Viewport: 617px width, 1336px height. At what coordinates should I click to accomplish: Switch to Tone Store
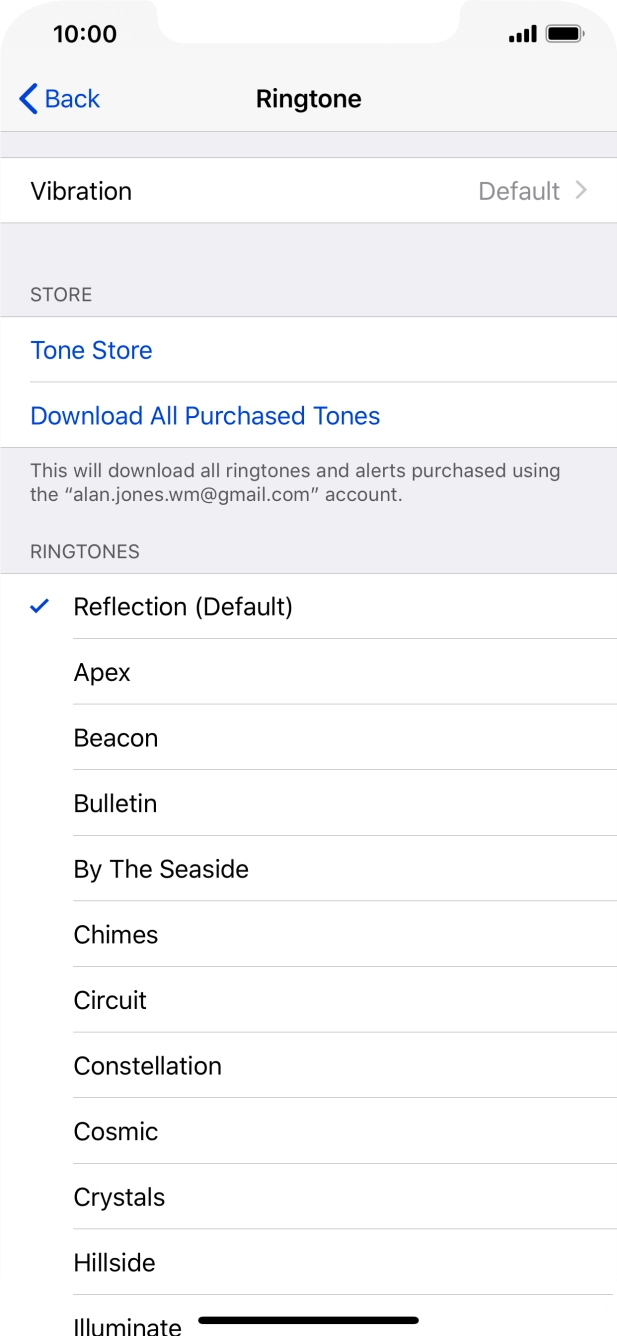point(91,350)
